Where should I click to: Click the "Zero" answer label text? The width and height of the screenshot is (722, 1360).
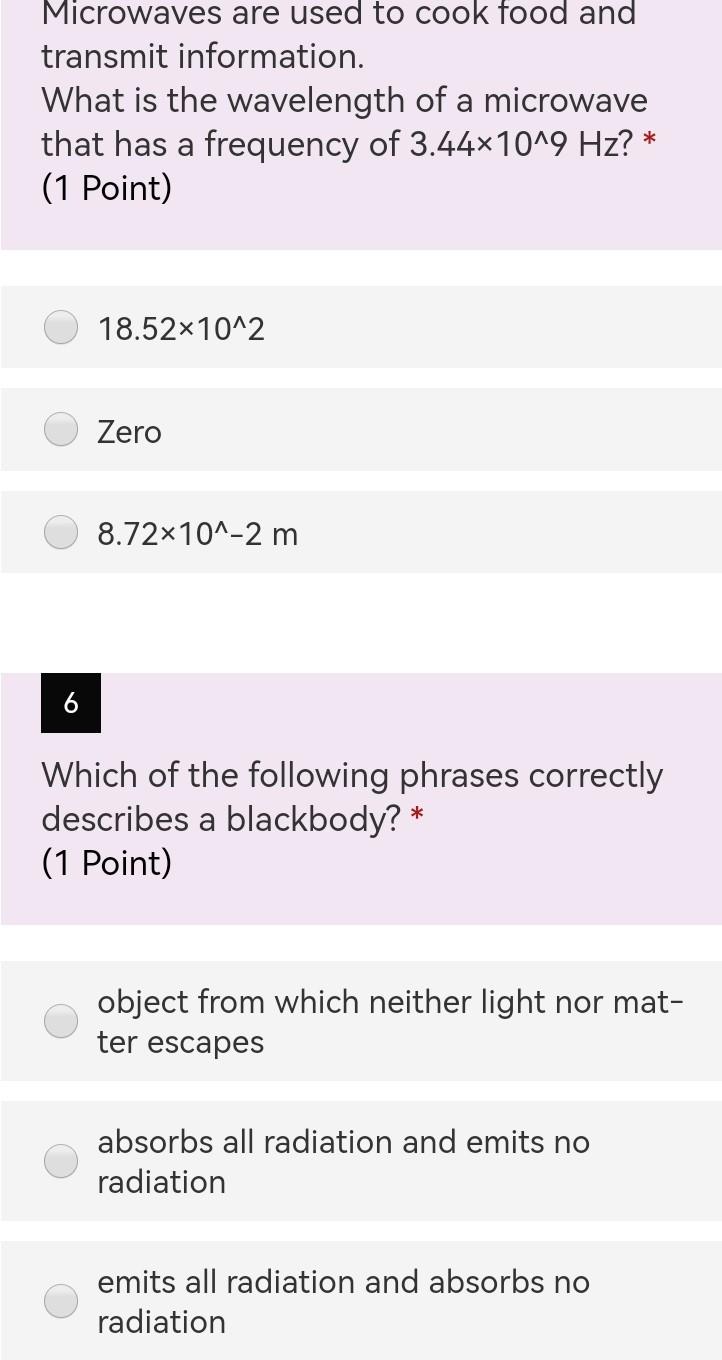(x=129, y=432)
